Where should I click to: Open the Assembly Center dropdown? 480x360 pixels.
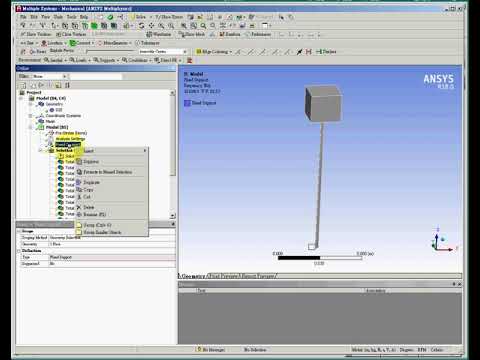(163, 52)
